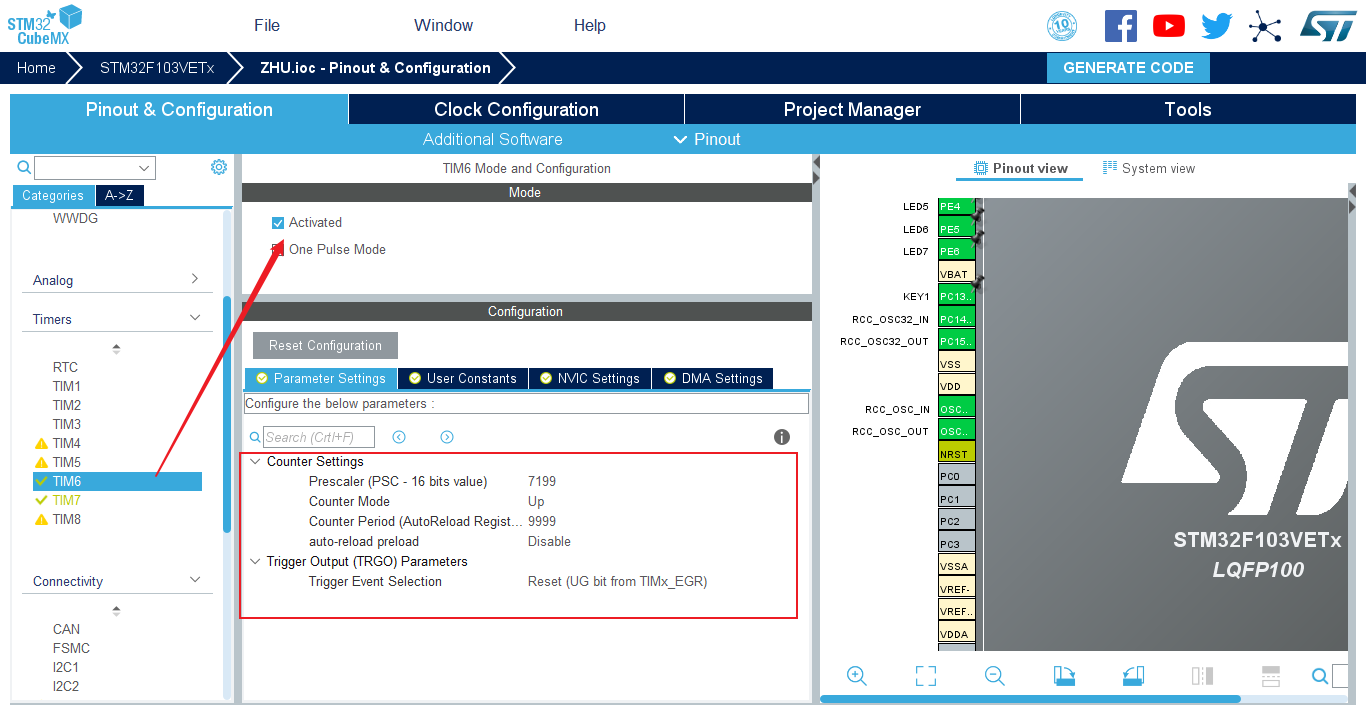Click the parameter search field
1366x715 pixels.
(x=319, y=437)
